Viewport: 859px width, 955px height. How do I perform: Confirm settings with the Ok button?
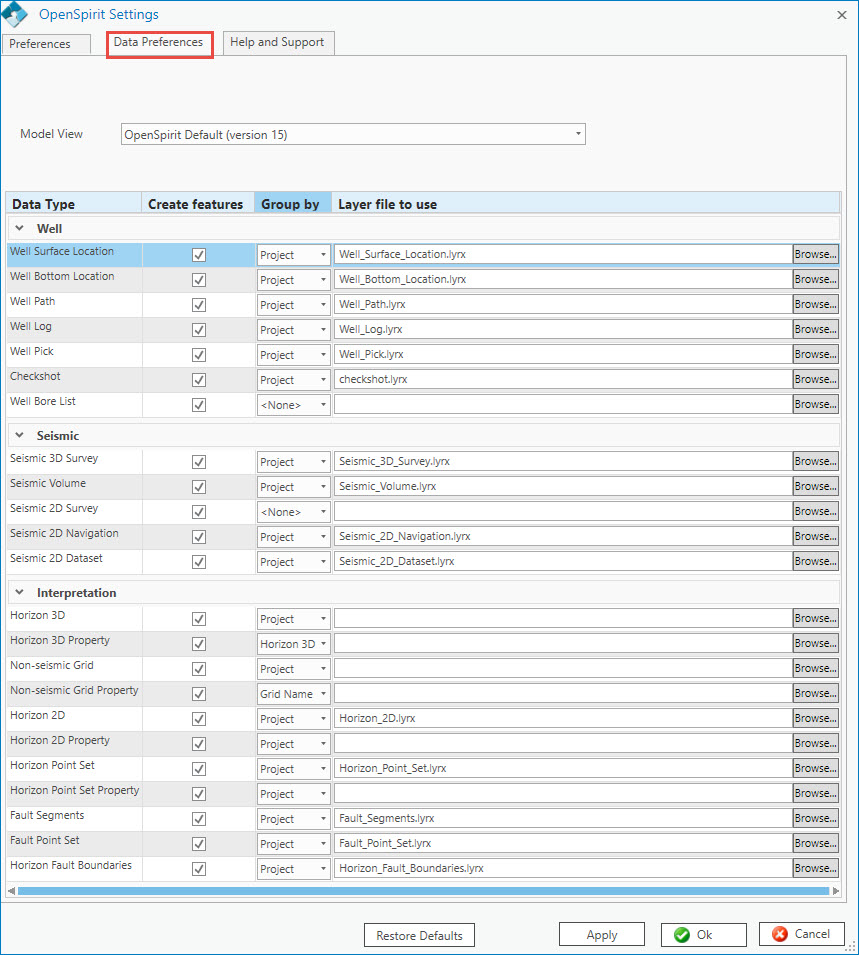[x=704, y=935]
